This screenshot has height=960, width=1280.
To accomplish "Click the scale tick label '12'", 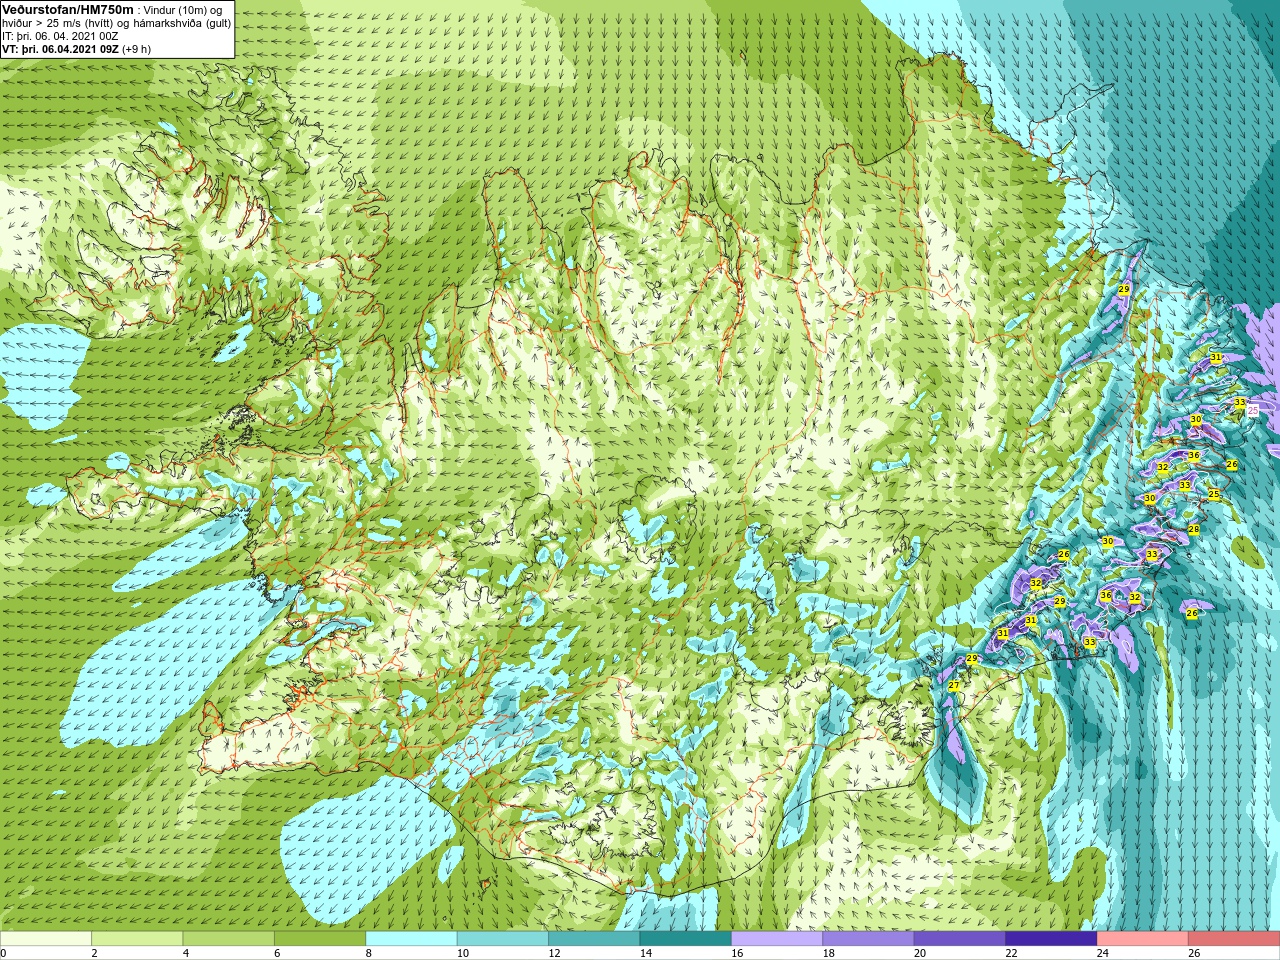I will click(x=554, y=953).
